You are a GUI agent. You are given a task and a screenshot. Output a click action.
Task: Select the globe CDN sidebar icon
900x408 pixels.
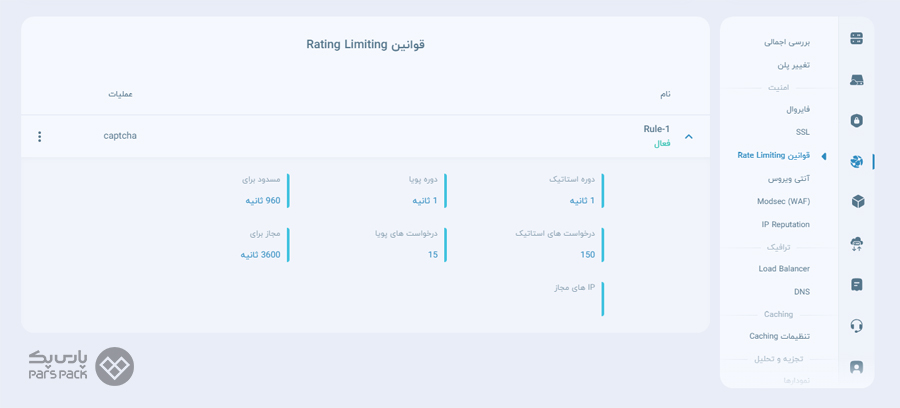click(856, 161)
